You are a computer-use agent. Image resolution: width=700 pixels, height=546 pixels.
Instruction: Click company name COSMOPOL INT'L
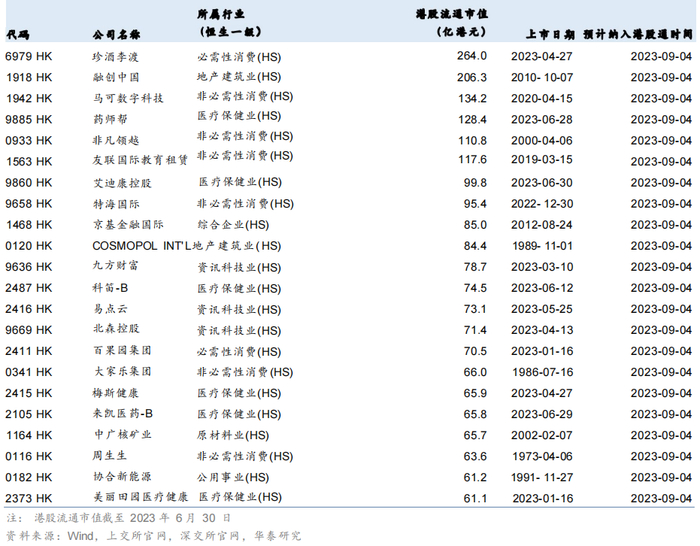coord(142,246)
